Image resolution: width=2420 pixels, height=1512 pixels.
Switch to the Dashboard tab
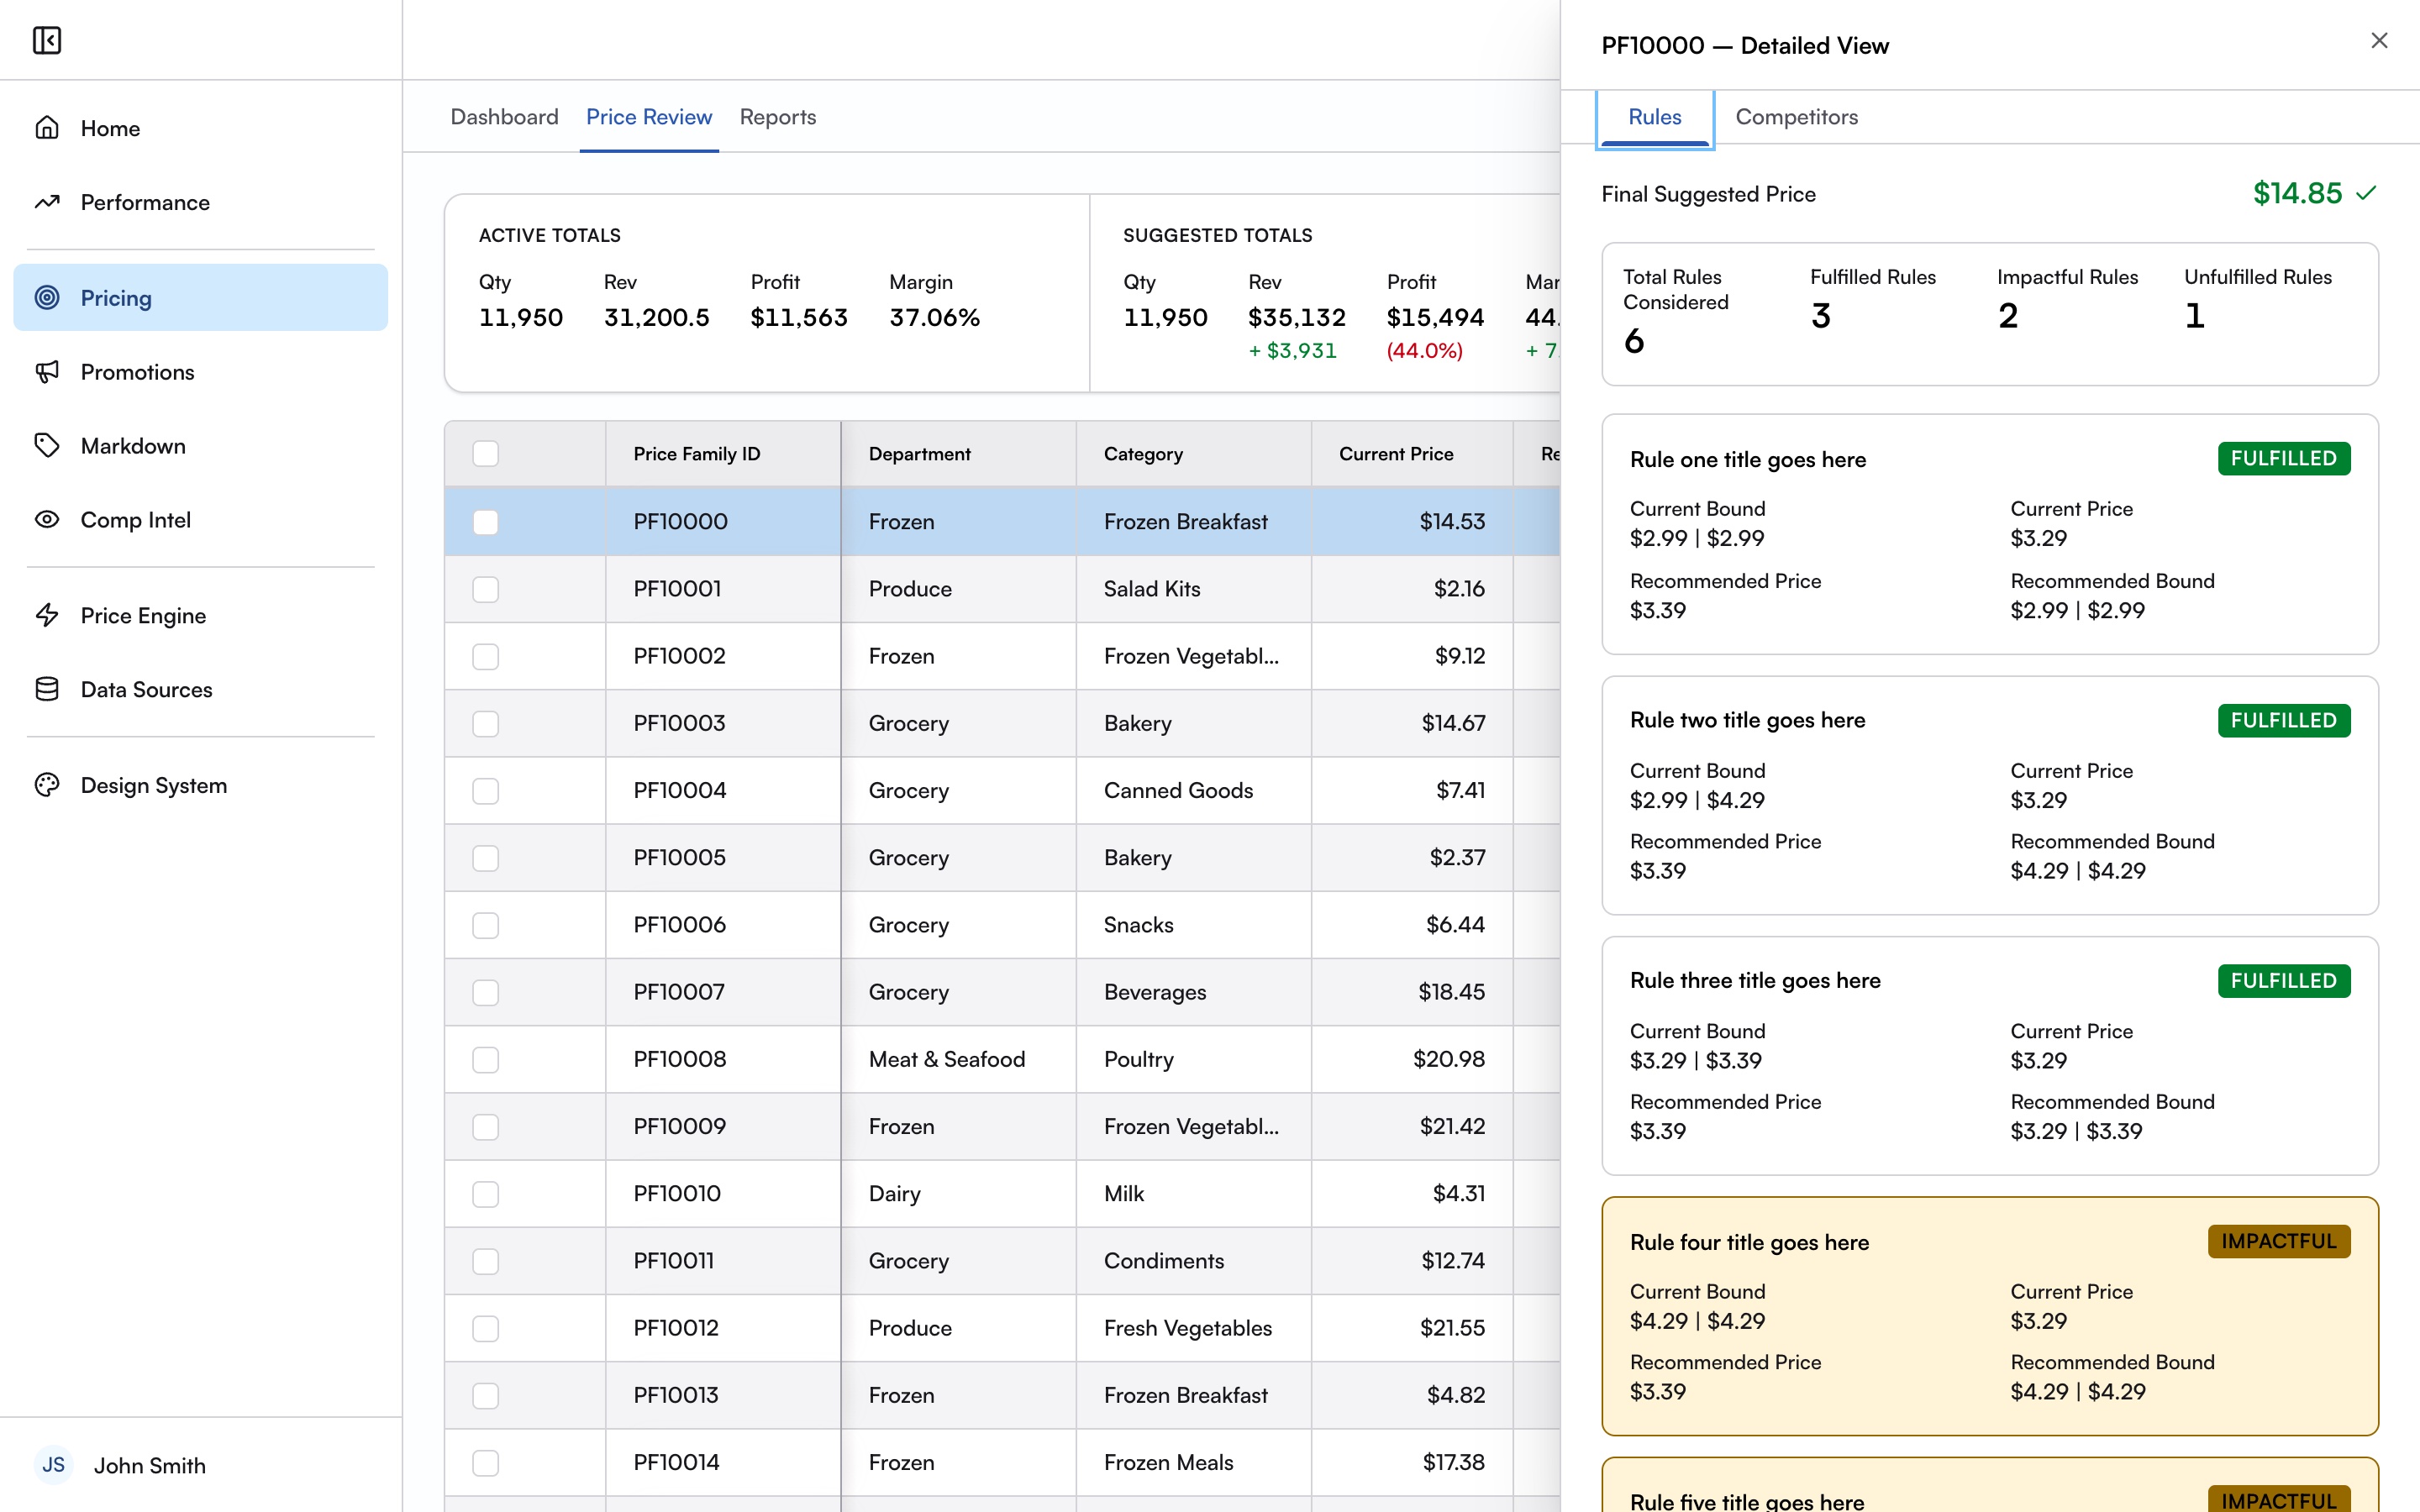coord(504,117)
